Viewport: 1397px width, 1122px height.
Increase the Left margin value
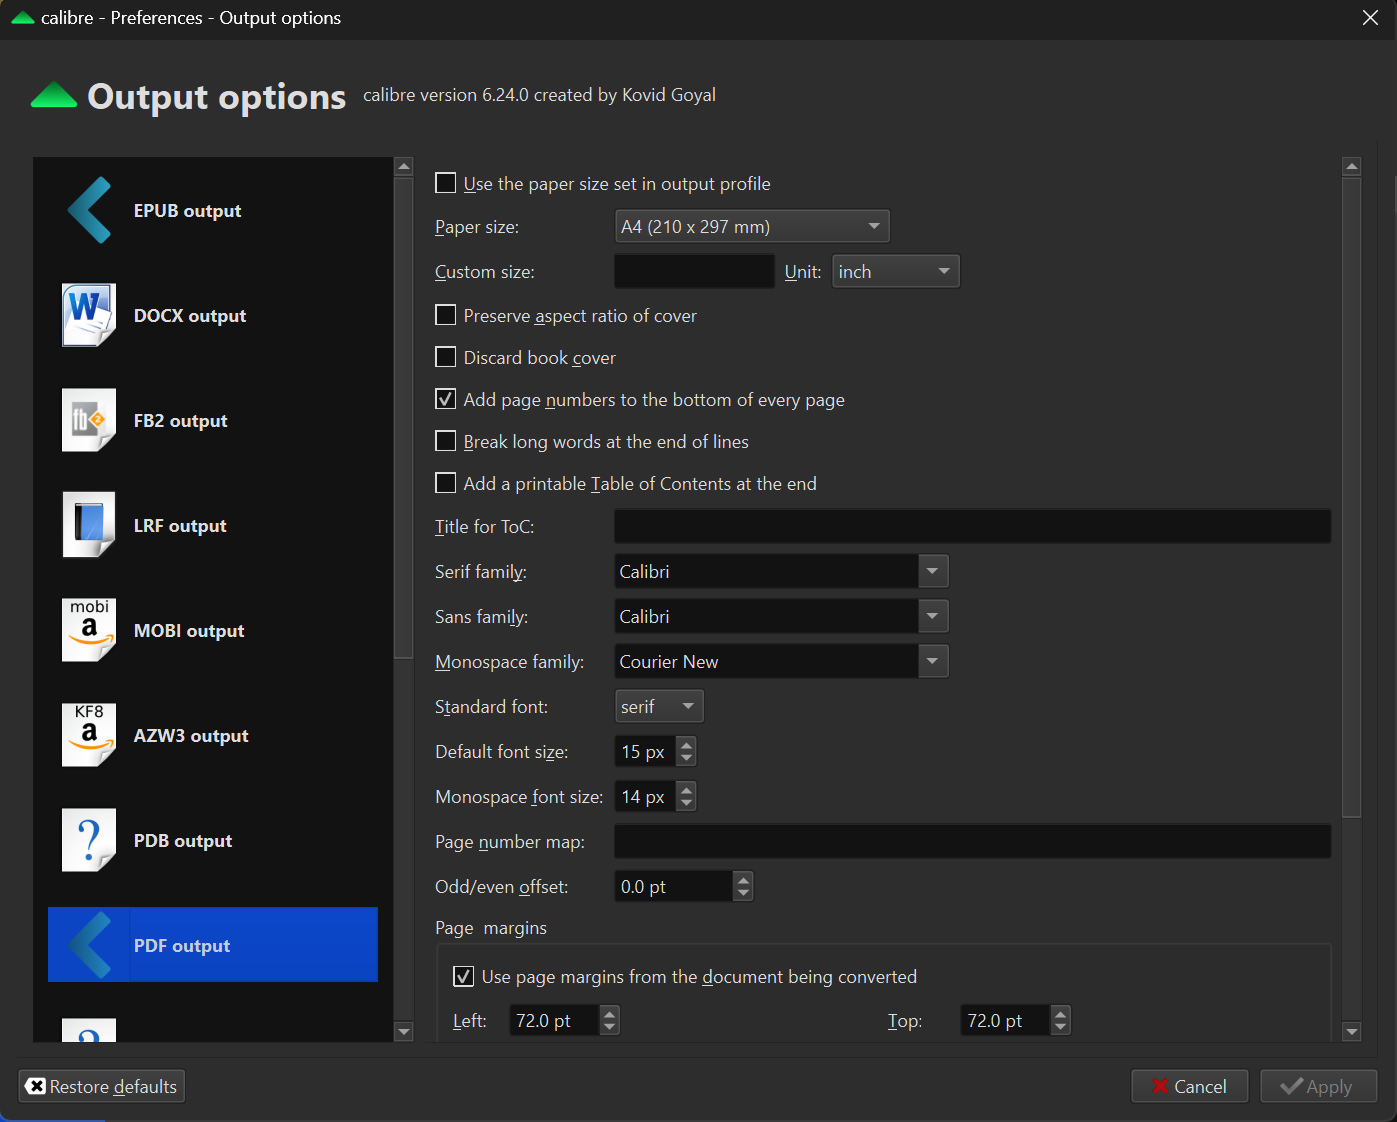(610, 1012)
